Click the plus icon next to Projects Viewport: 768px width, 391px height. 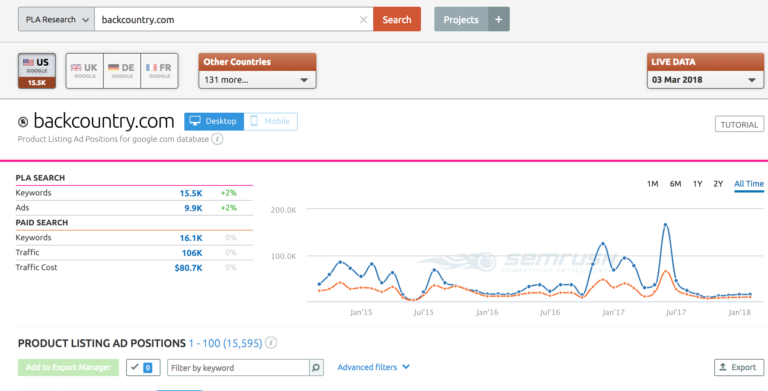pos(499,20)
